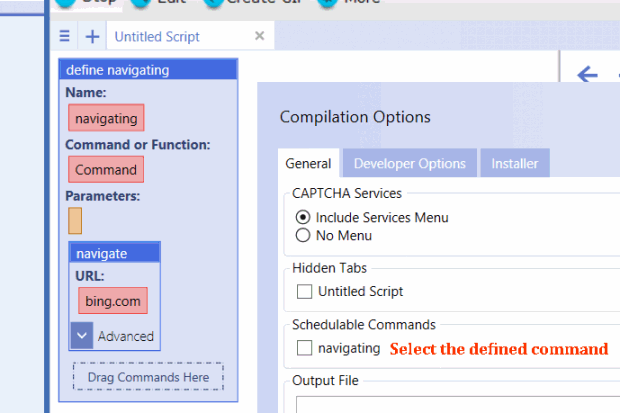620x413 pixels.
Task: Click the Schedulable Commands group label
Action: click(364, 324)
